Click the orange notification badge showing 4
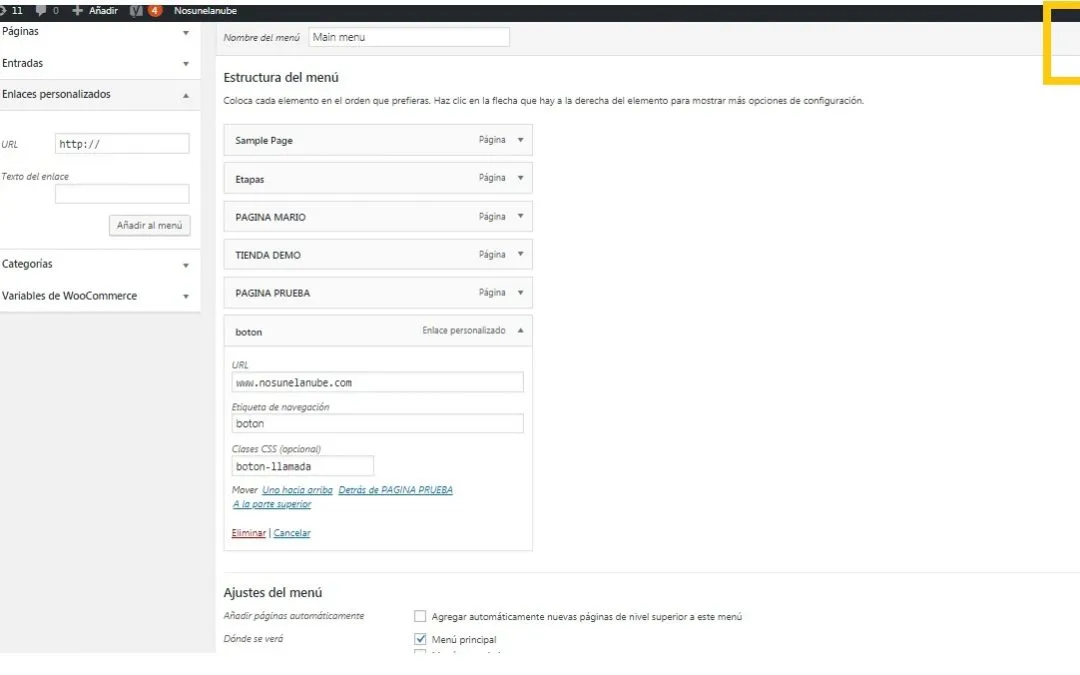 (155, 11)
